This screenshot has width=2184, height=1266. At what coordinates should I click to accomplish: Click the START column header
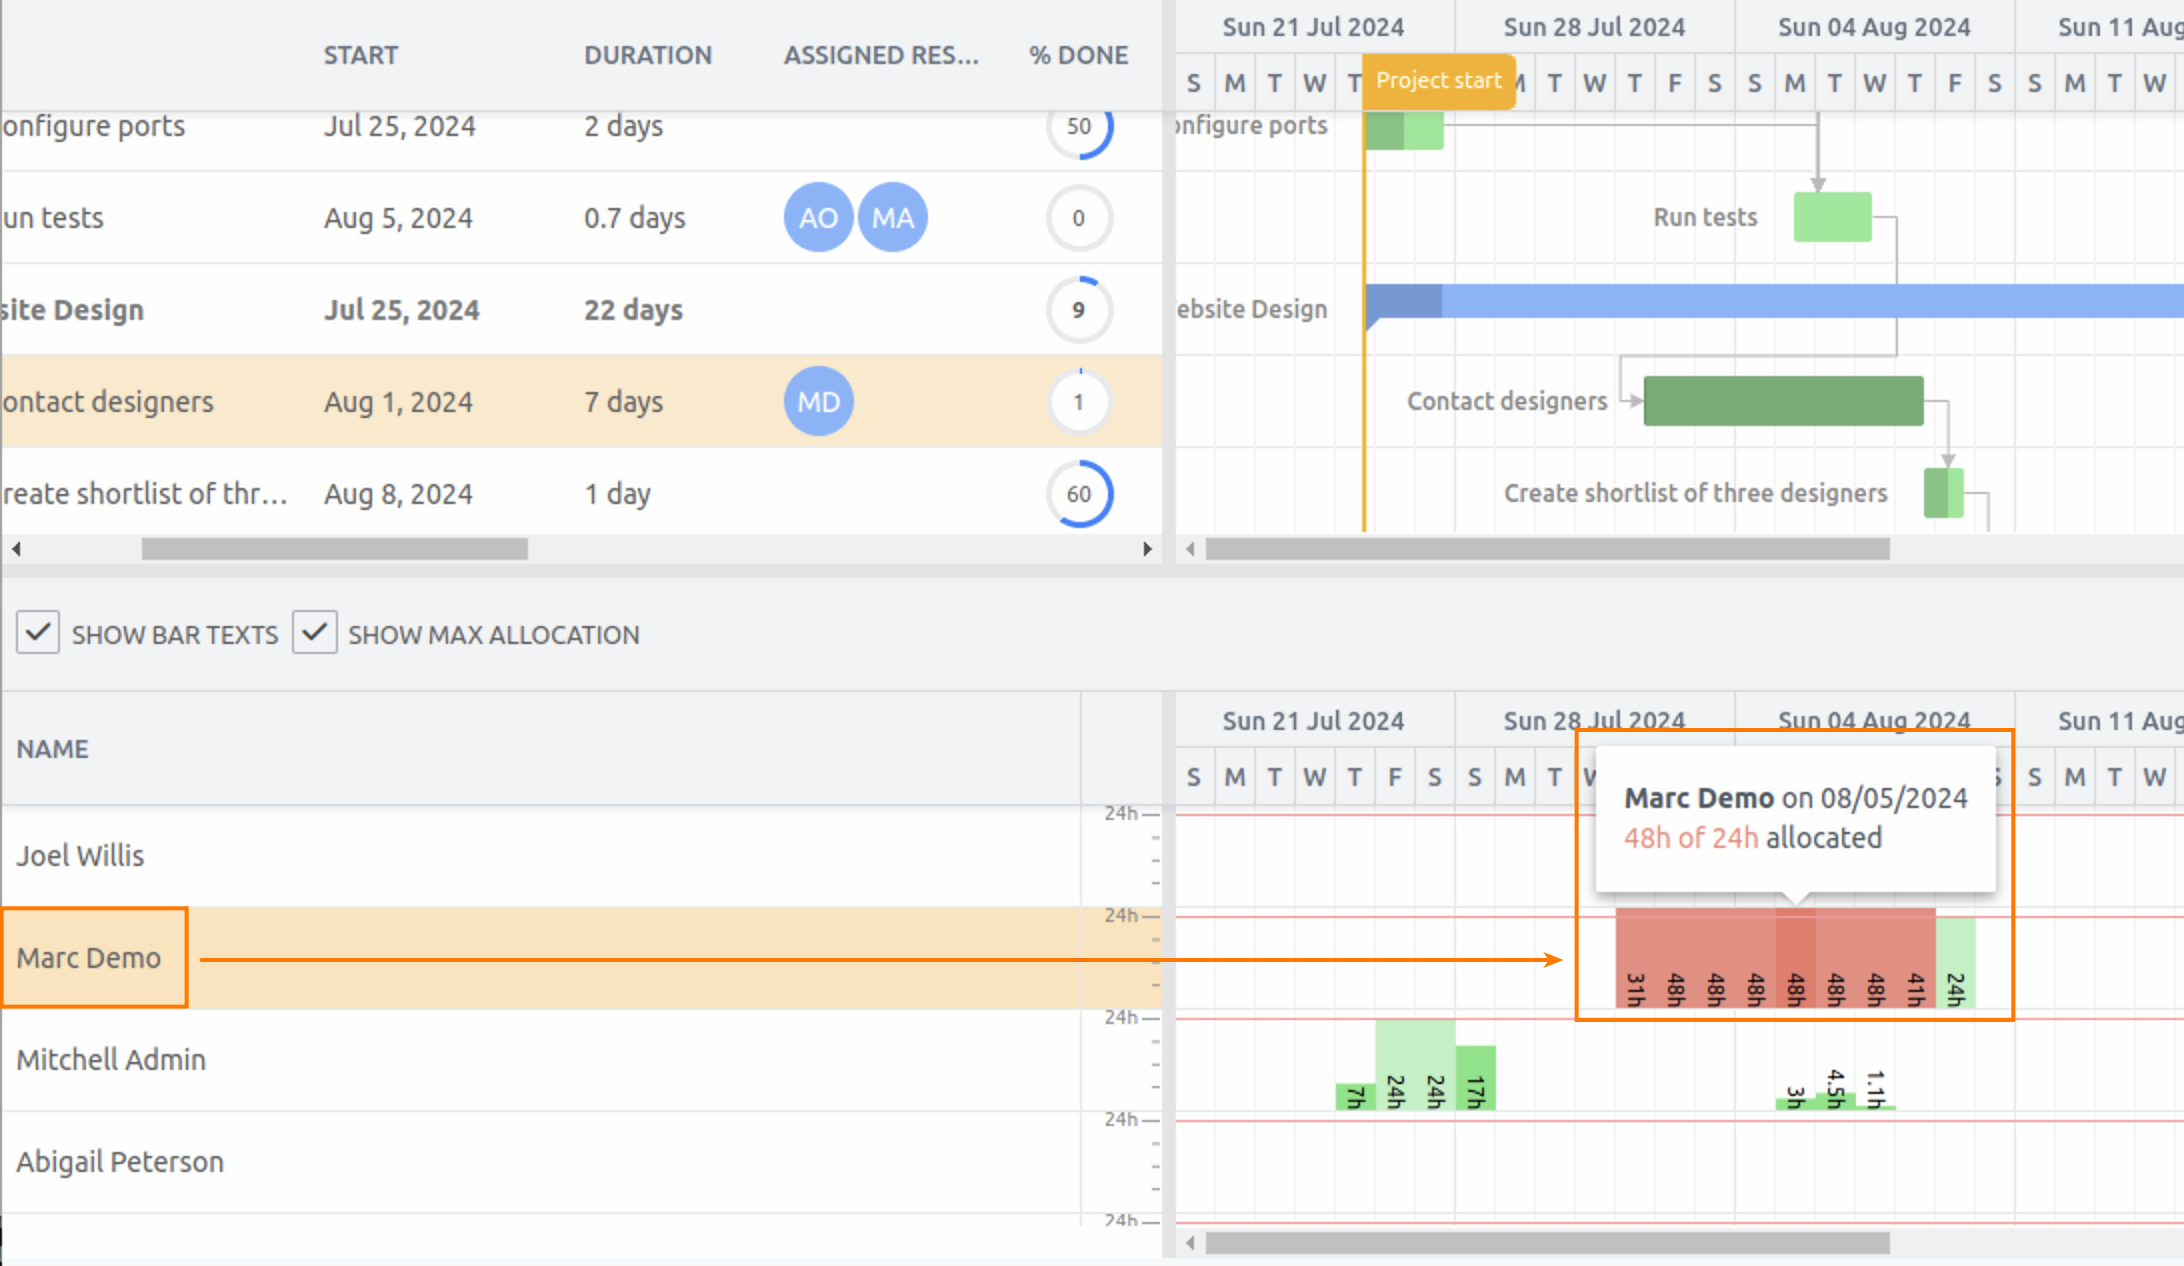pyautogui.click(x=361, y=55)
